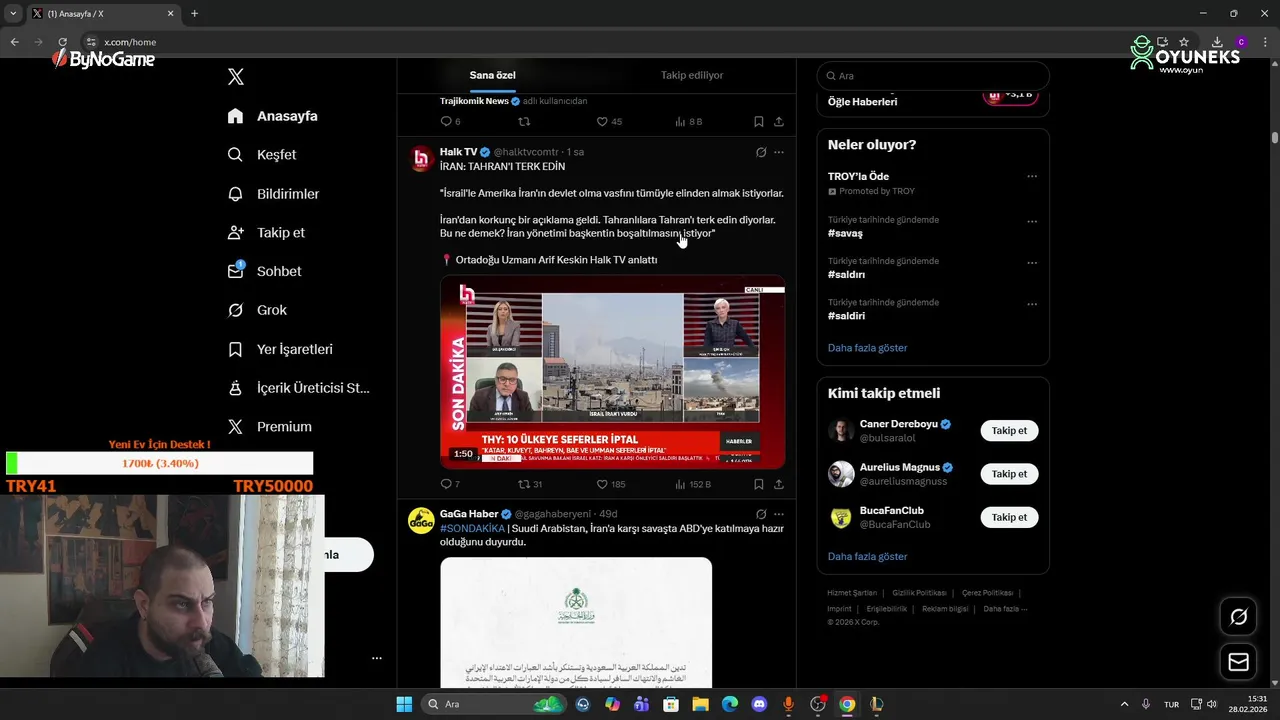Open the floating Grok button
The image size is (1280, 720).
pos(1238,617)
